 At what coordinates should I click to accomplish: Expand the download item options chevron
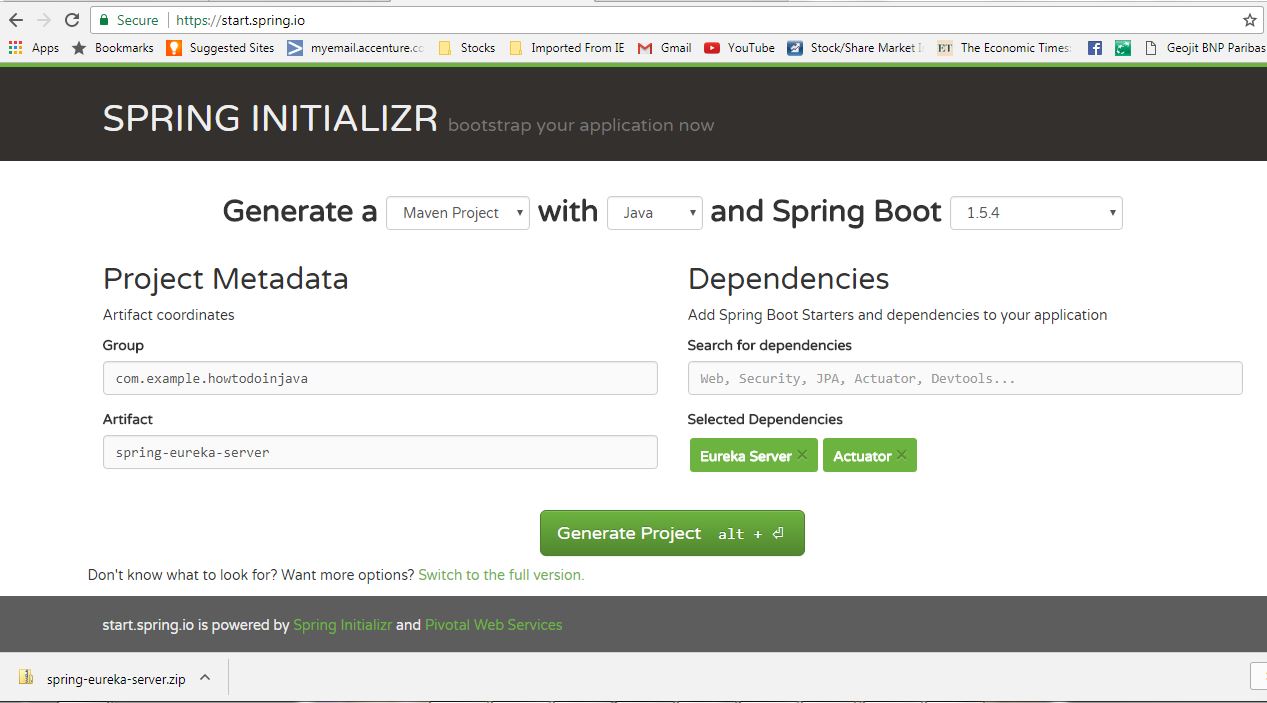(x=205, y=678)
